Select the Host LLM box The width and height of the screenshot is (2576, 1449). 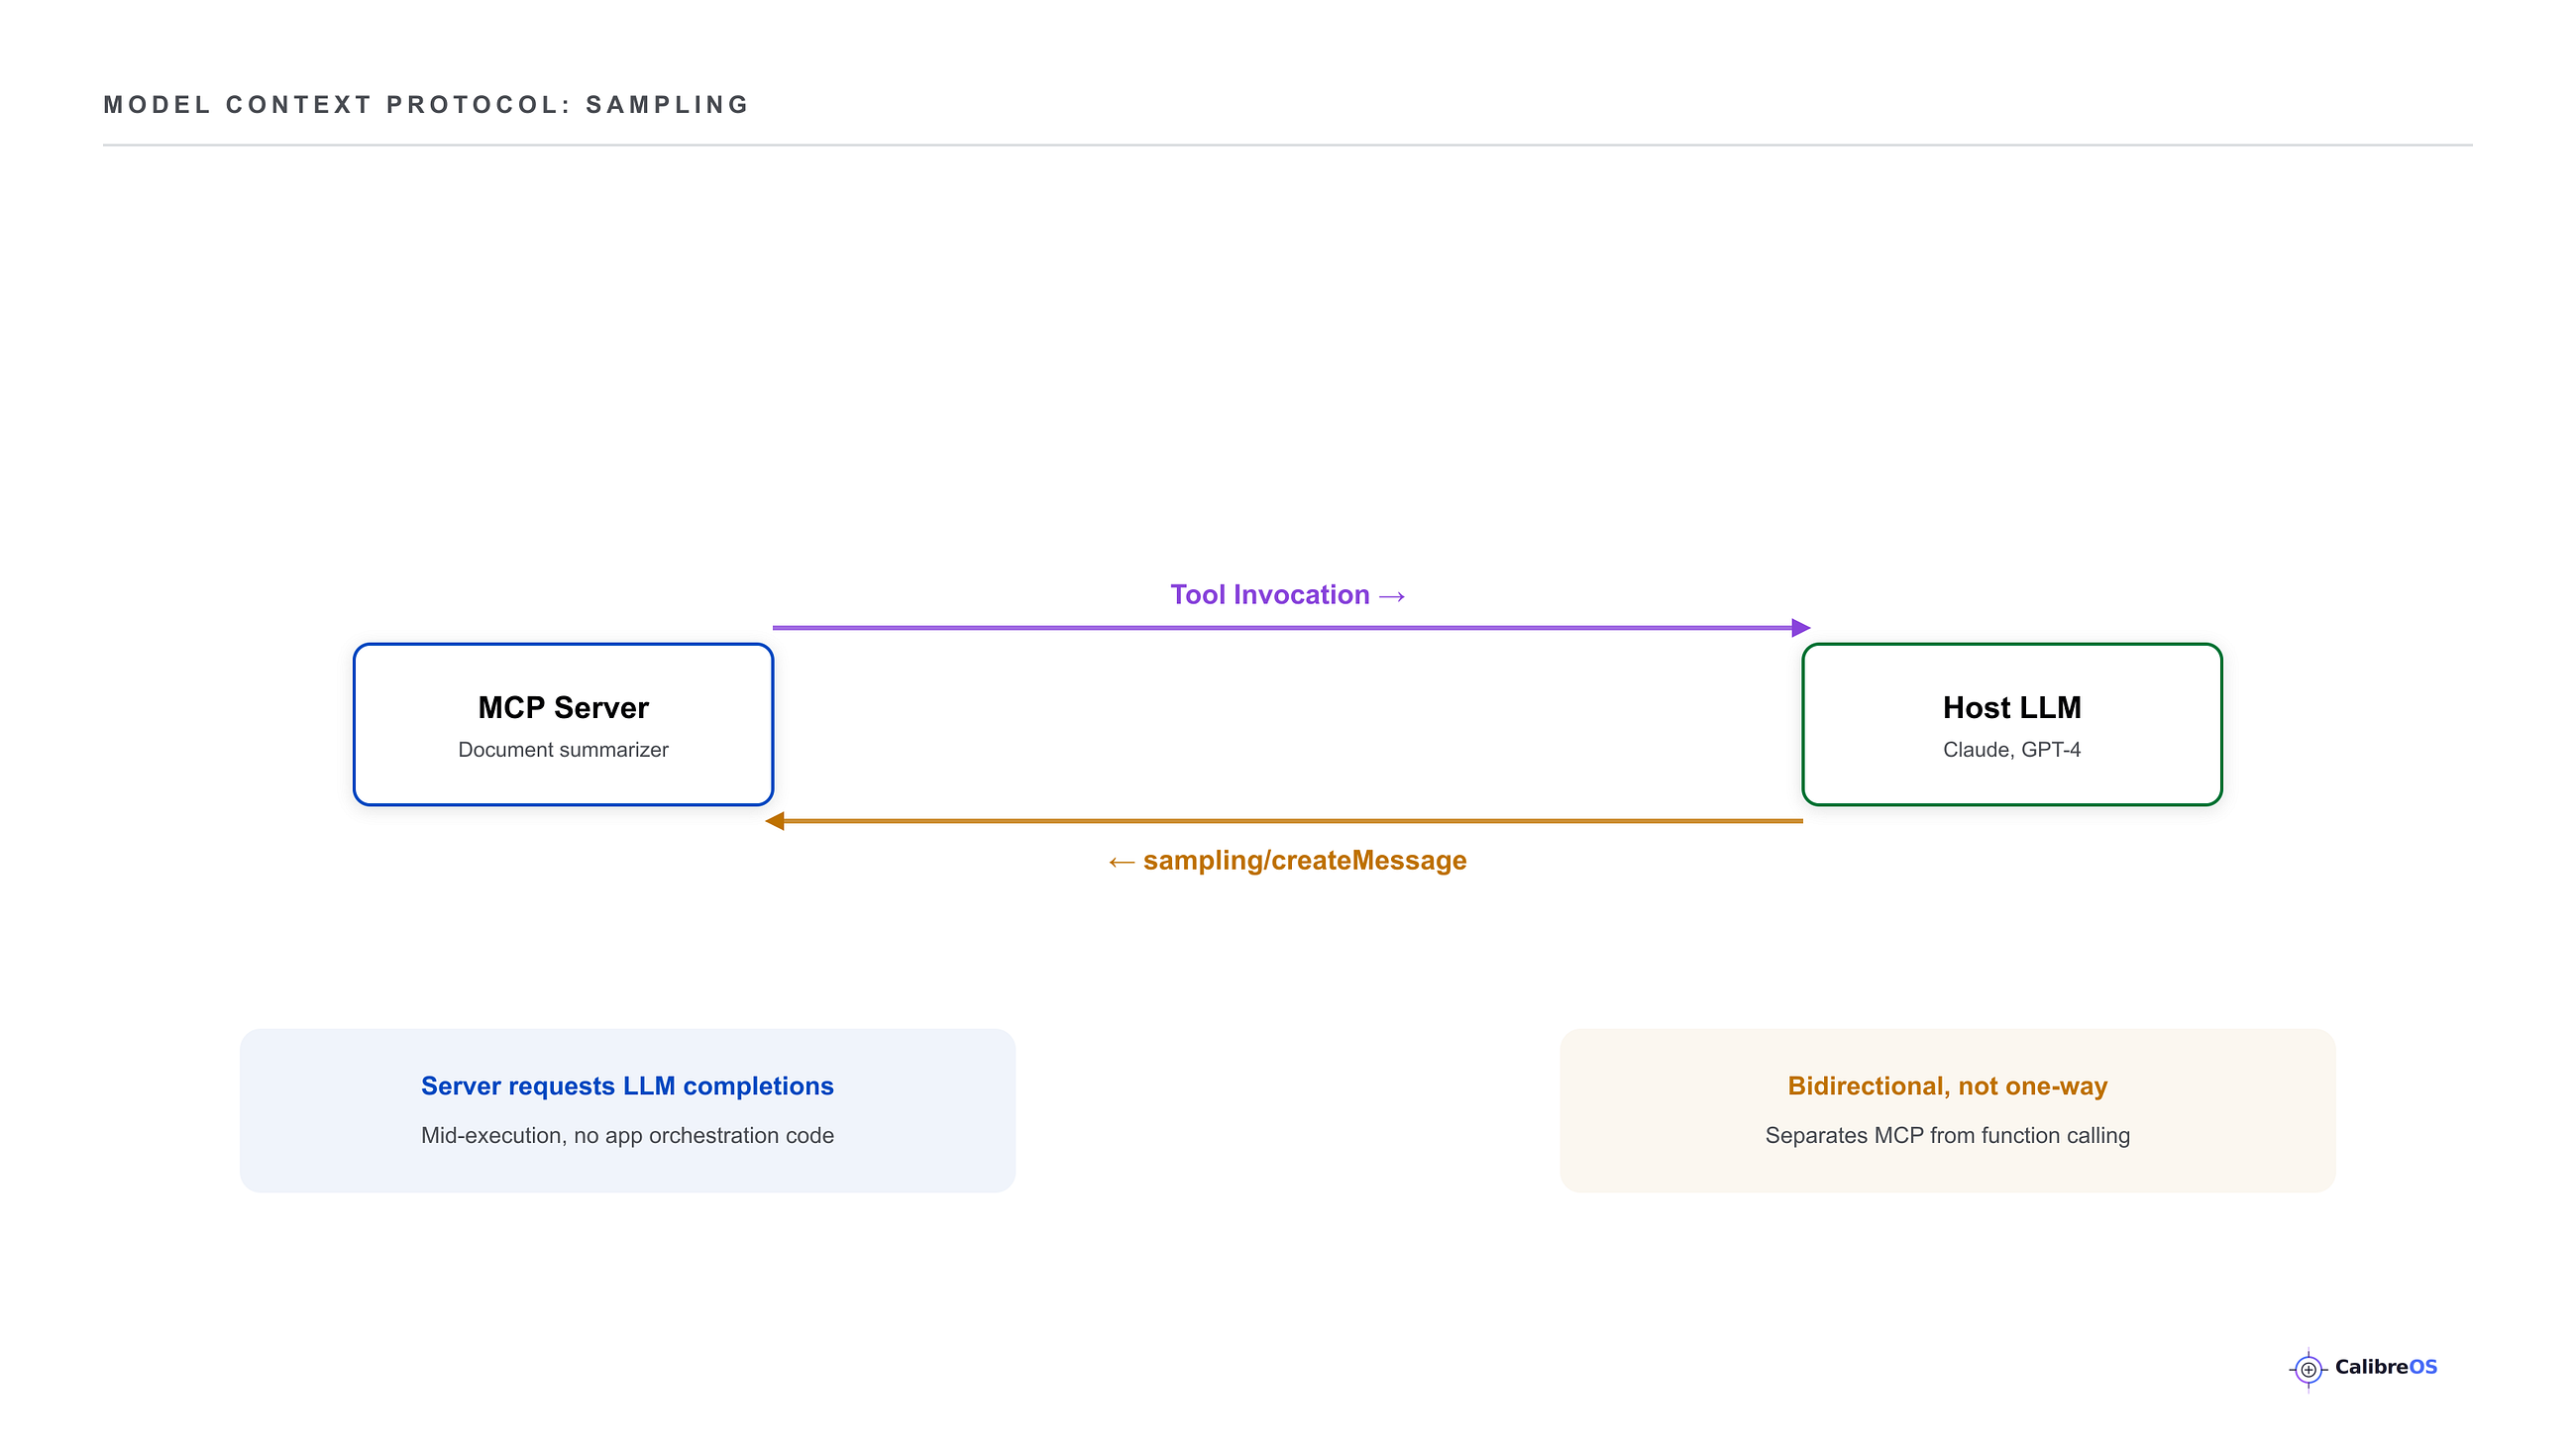(2012, 724)
